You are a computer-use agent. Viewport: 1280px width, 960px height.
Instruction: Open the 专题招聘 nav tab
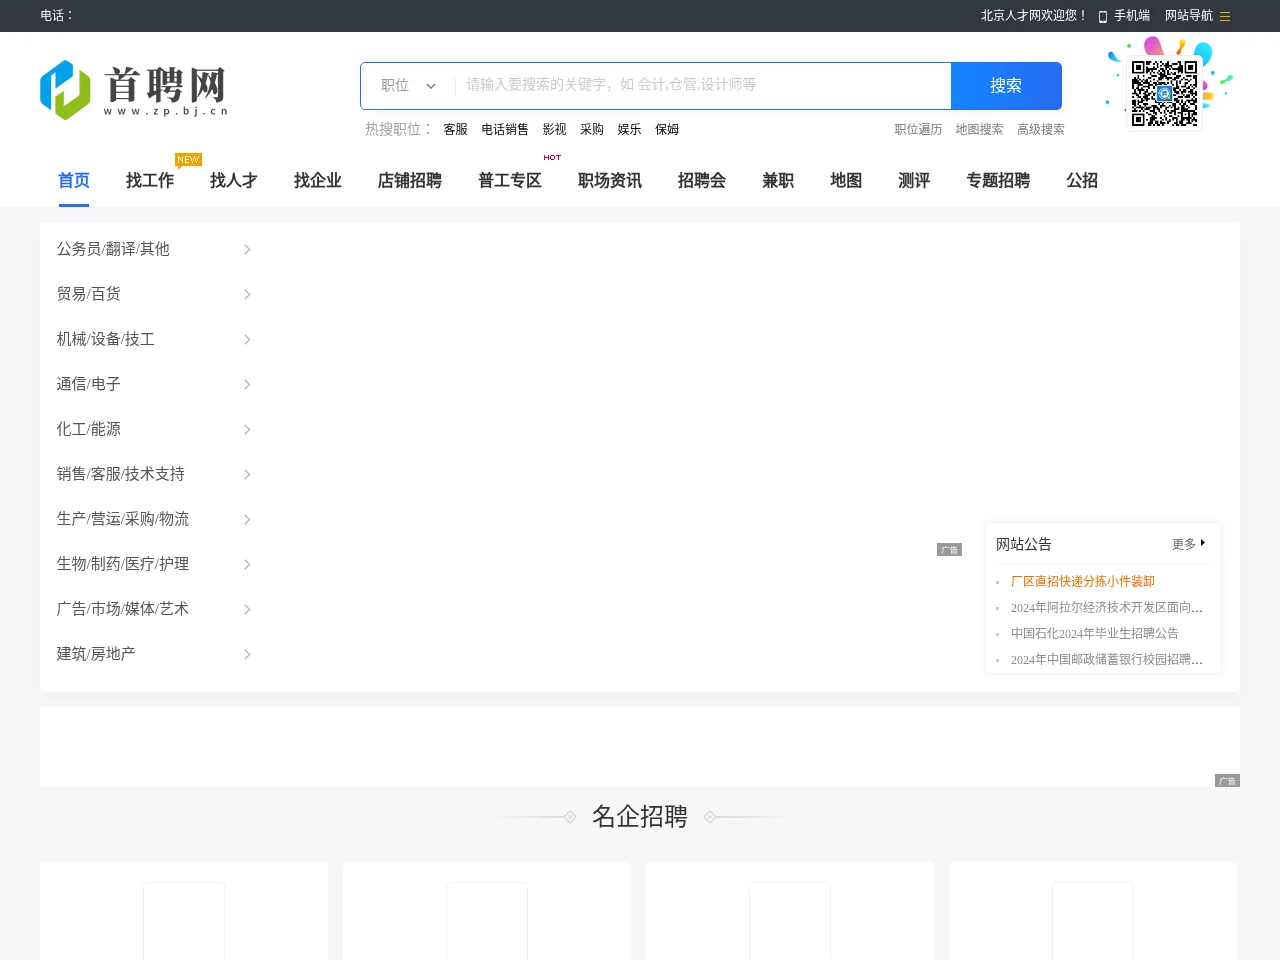pos(998,181)
